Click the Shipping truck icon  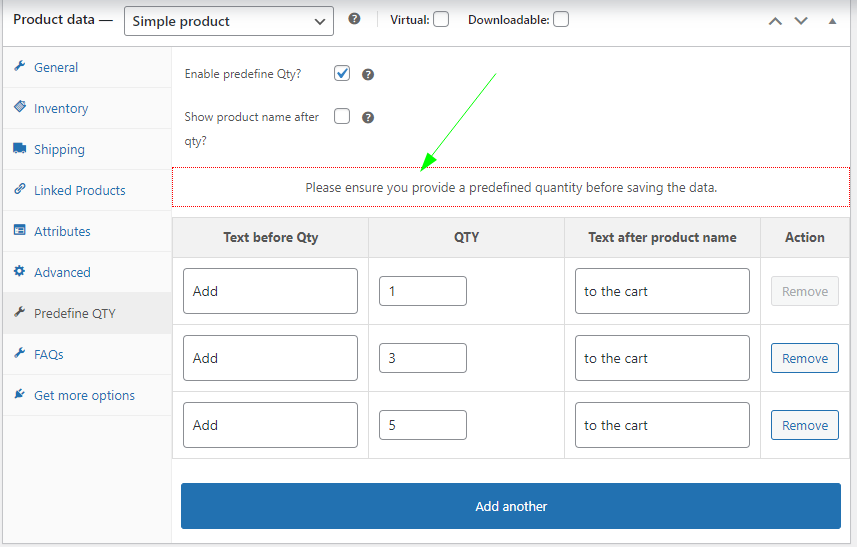[20, 149]
